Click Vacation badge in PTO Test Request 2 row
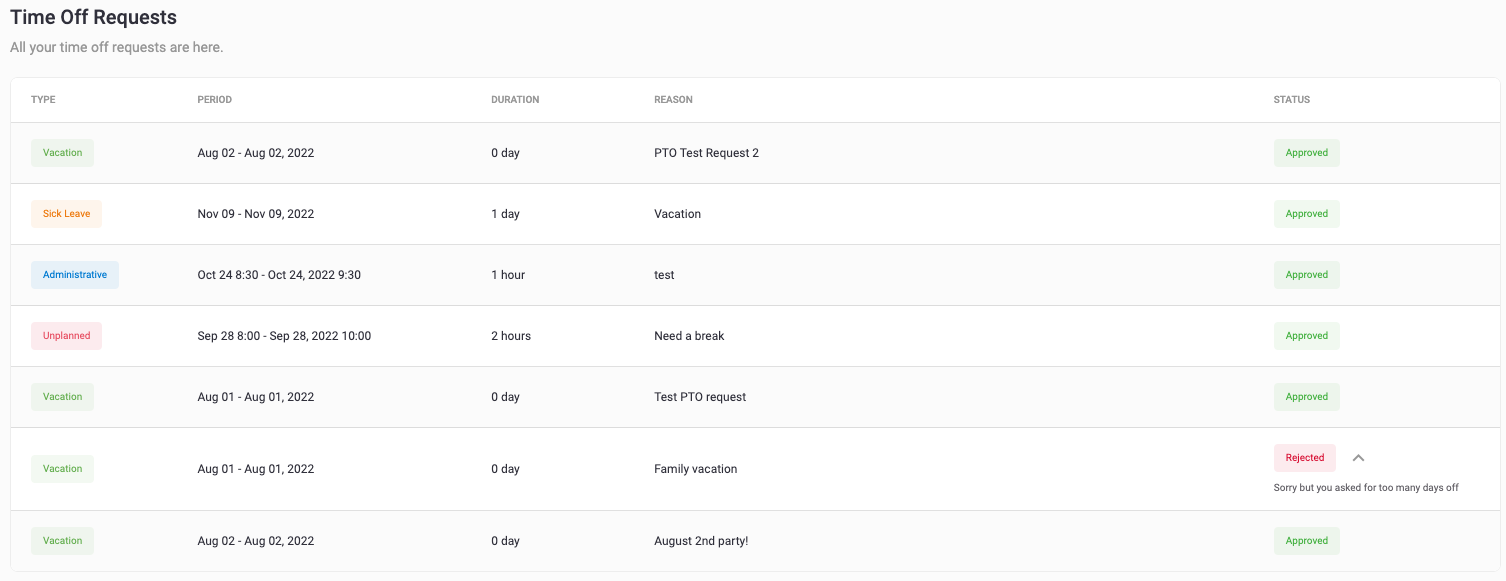 click(x=62, y=153)
